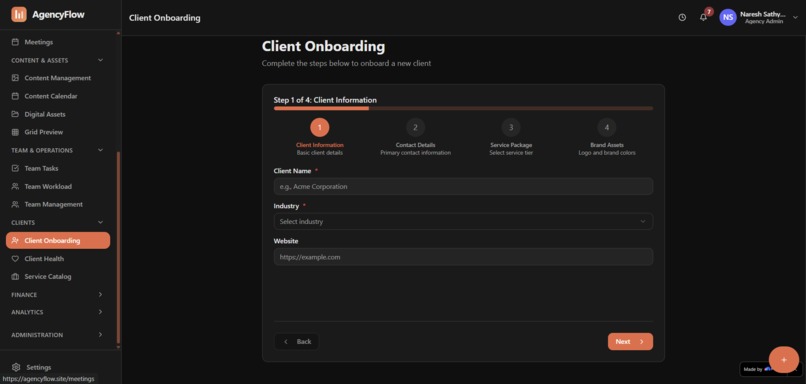Screen dimensions: 806x384
Task: Click the onboarding progress bar
Action: [463, 108]
